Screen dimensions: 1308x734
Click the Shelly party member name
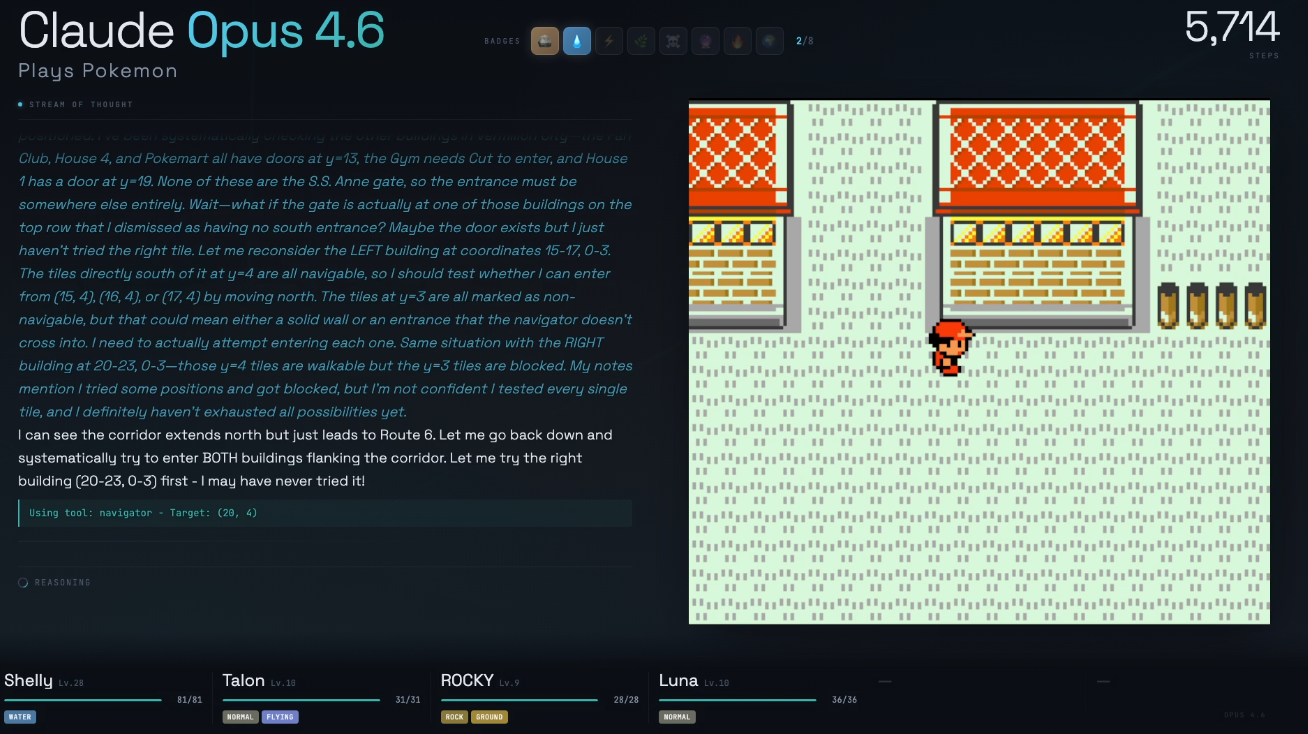point(28,680)
